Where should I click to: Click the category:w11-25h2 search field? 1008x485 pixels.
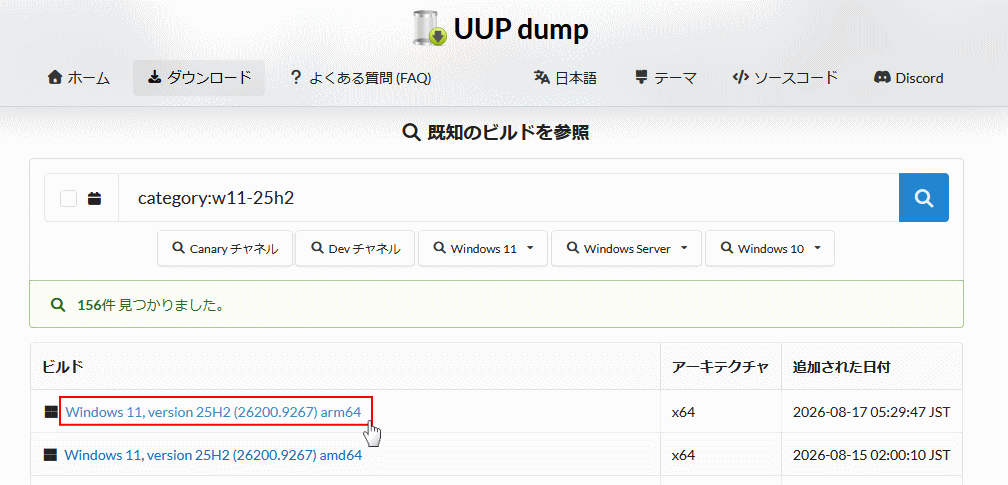tap(508, 197)
